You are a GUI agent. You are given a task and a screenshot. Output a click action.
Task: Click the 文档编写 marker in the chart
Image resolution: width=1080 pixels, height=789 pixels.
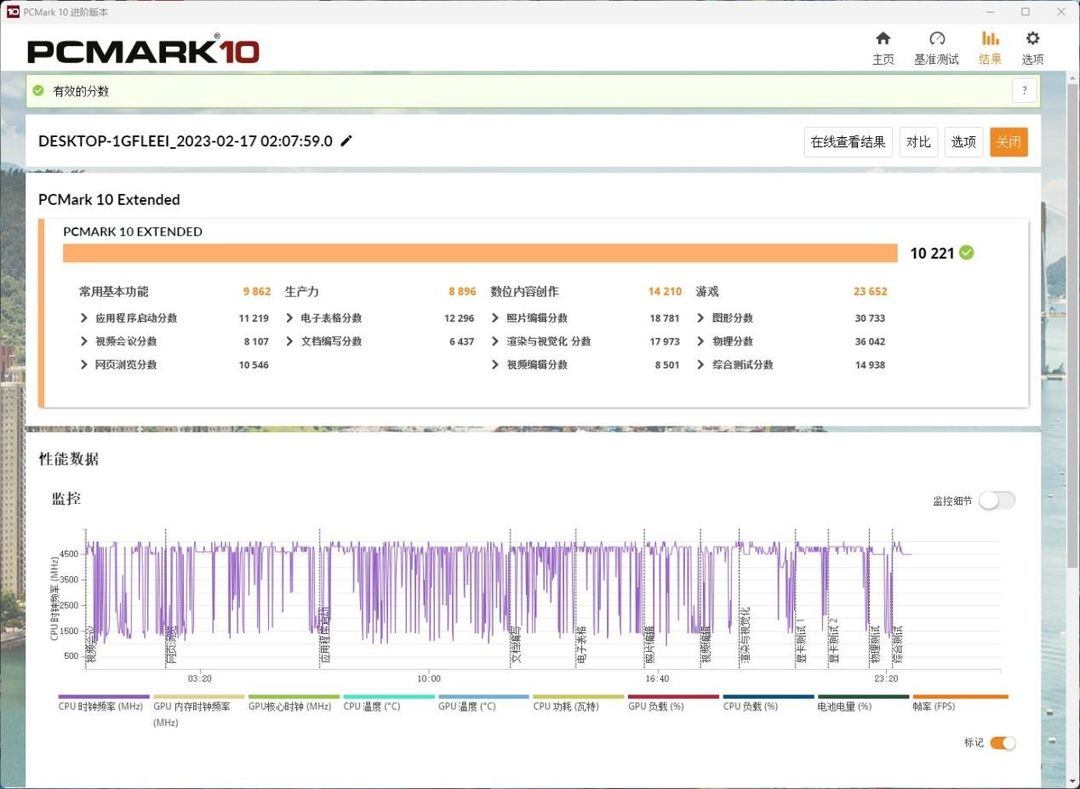pos(517,644)
